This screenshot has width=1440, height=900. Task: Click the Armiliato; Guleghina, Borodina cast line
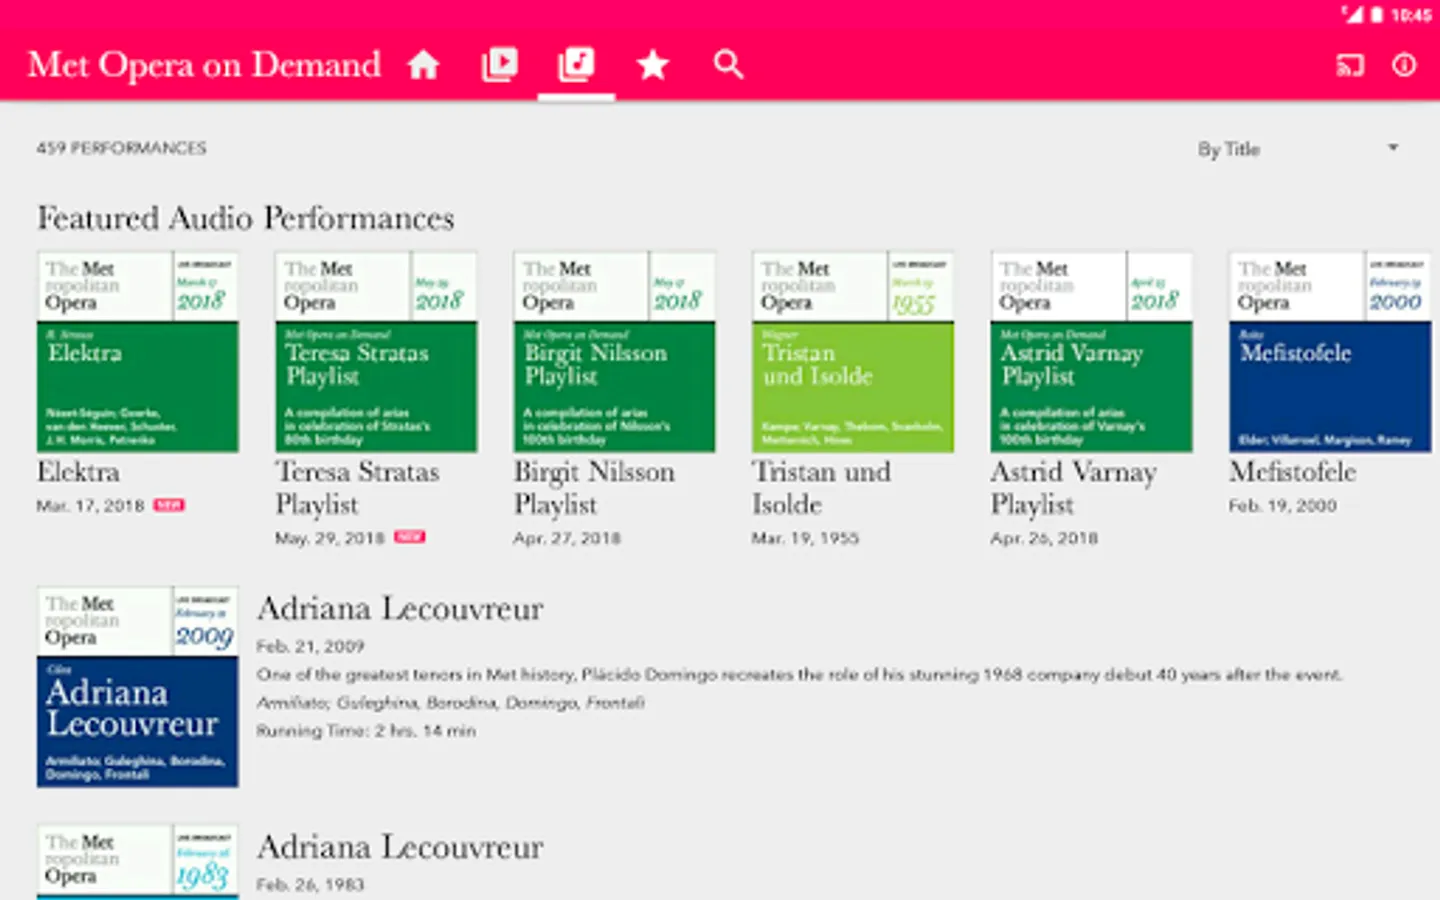coord(451,703)
